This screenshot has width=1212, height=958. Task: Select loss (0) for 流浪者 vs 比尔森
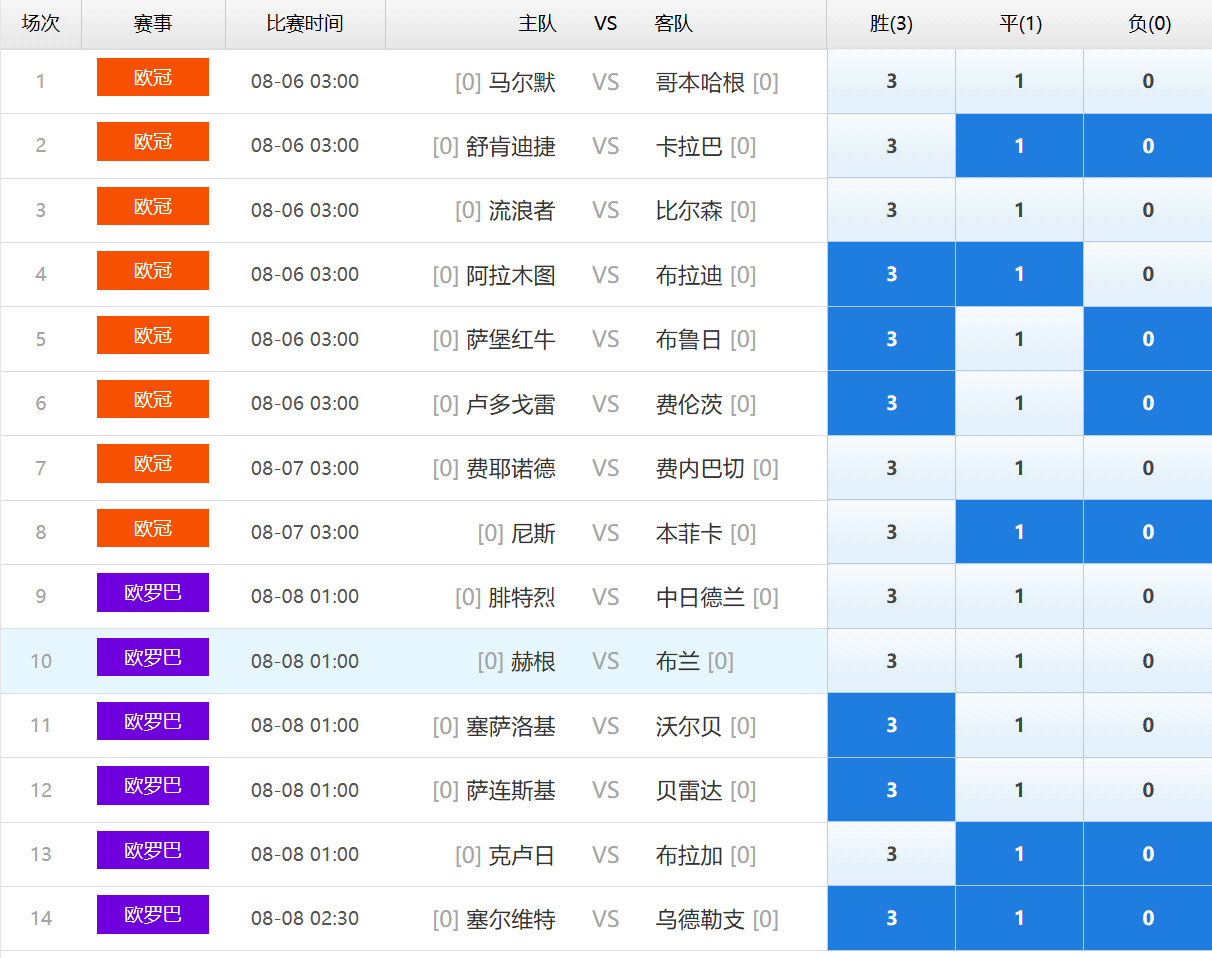[x=1148, y=210]
